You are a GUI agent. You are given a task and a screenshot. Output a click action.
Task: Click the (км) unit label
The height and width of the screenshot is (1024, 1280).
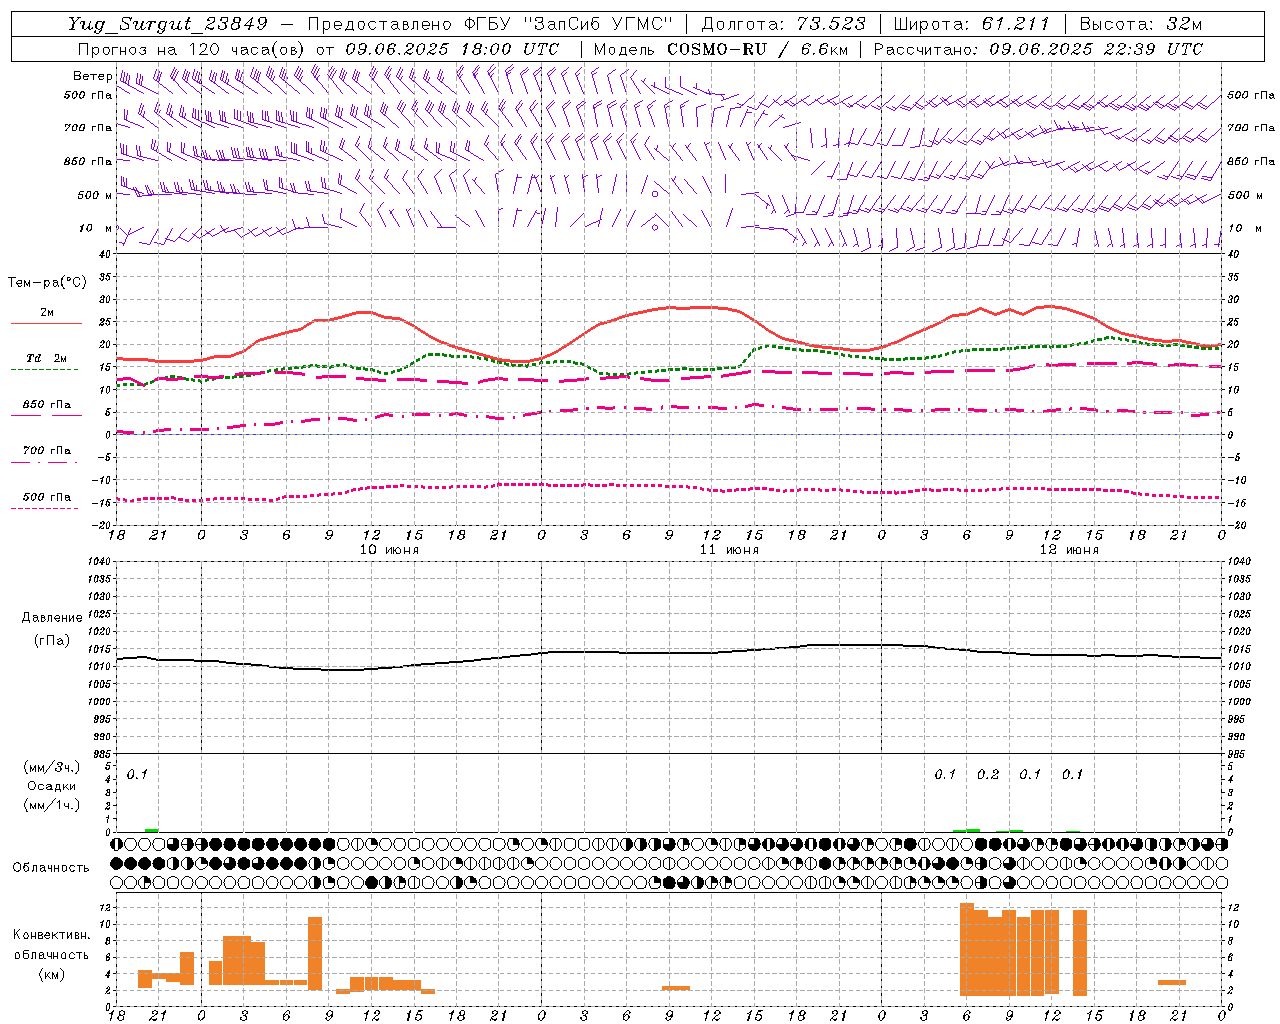52,974
